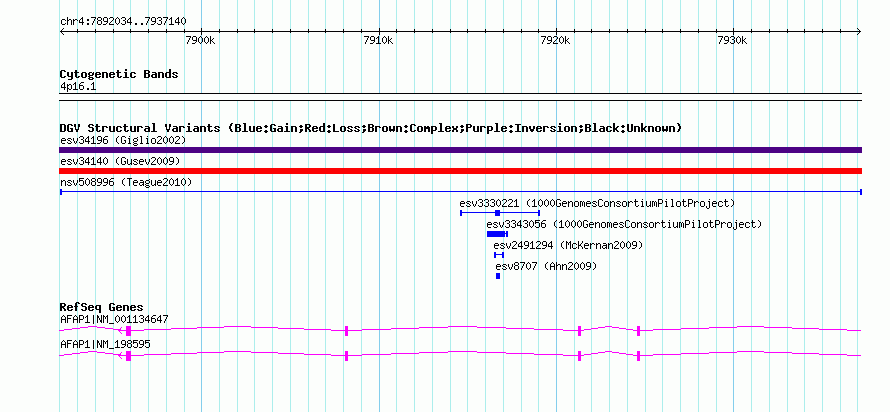Open esv3330221 1000Genomes label
The width and height of the screenshot is (890, 412).
click(x=597, y=203)
